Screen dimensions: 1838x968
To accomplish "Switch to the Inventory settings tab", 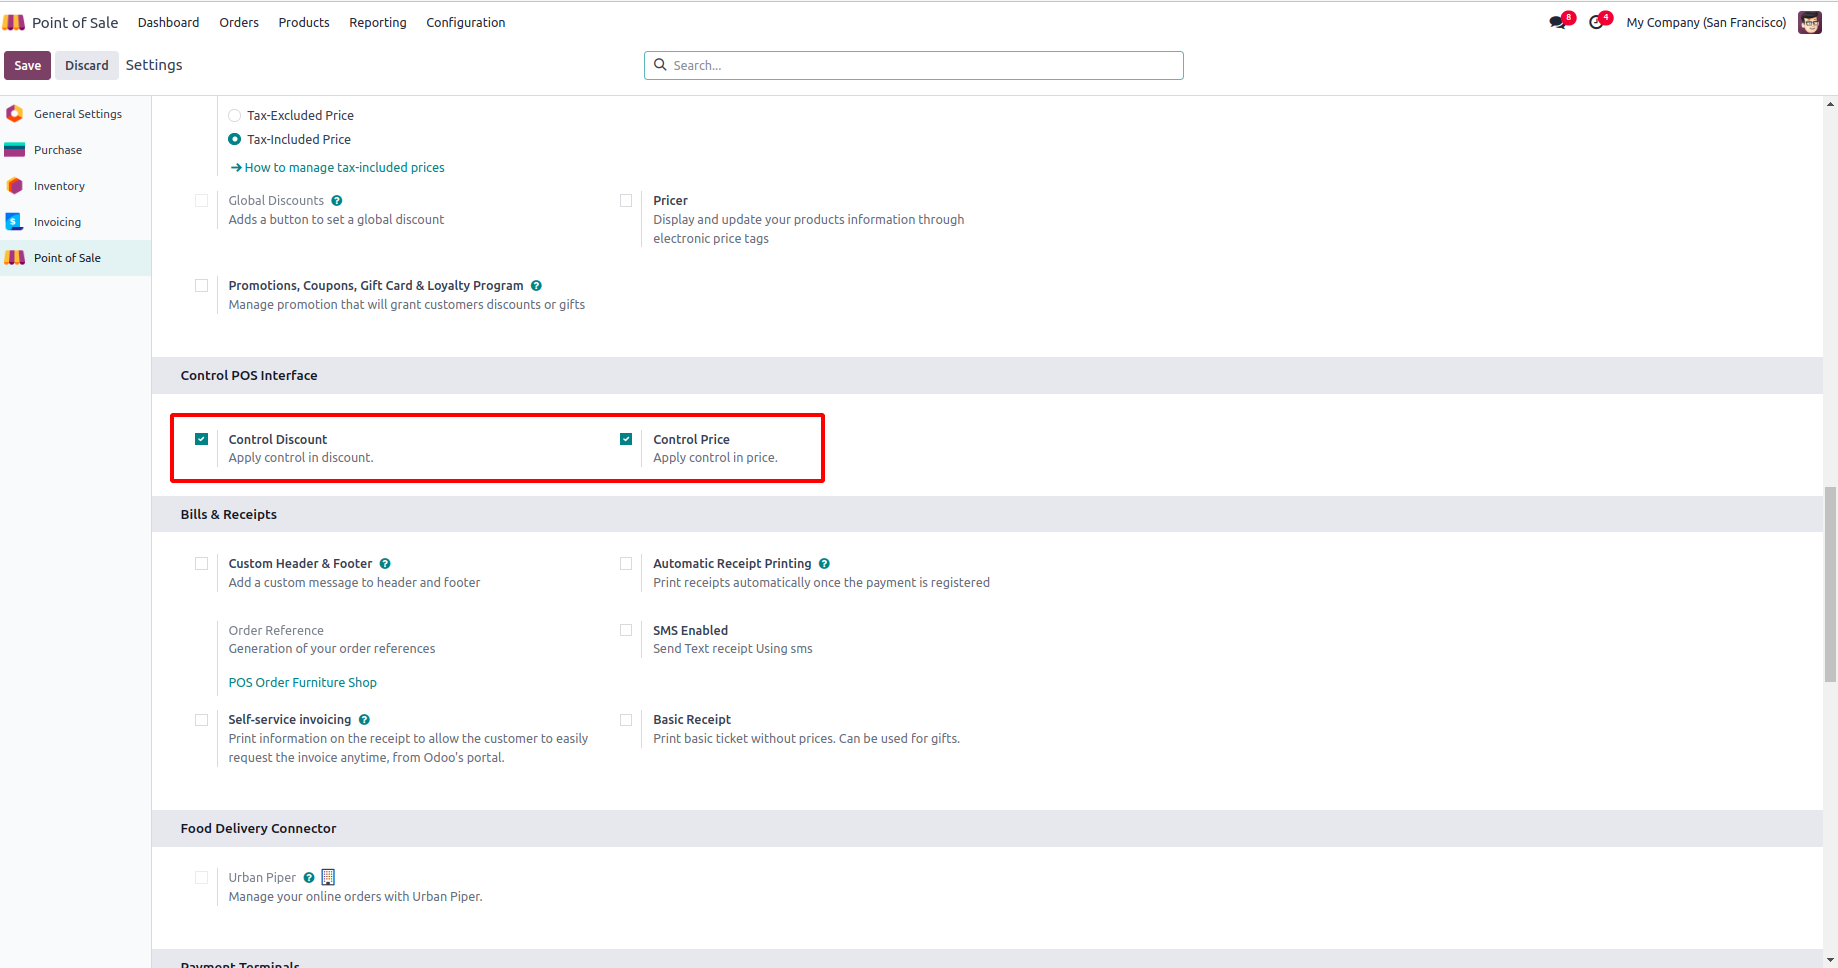I will point(59,186).
